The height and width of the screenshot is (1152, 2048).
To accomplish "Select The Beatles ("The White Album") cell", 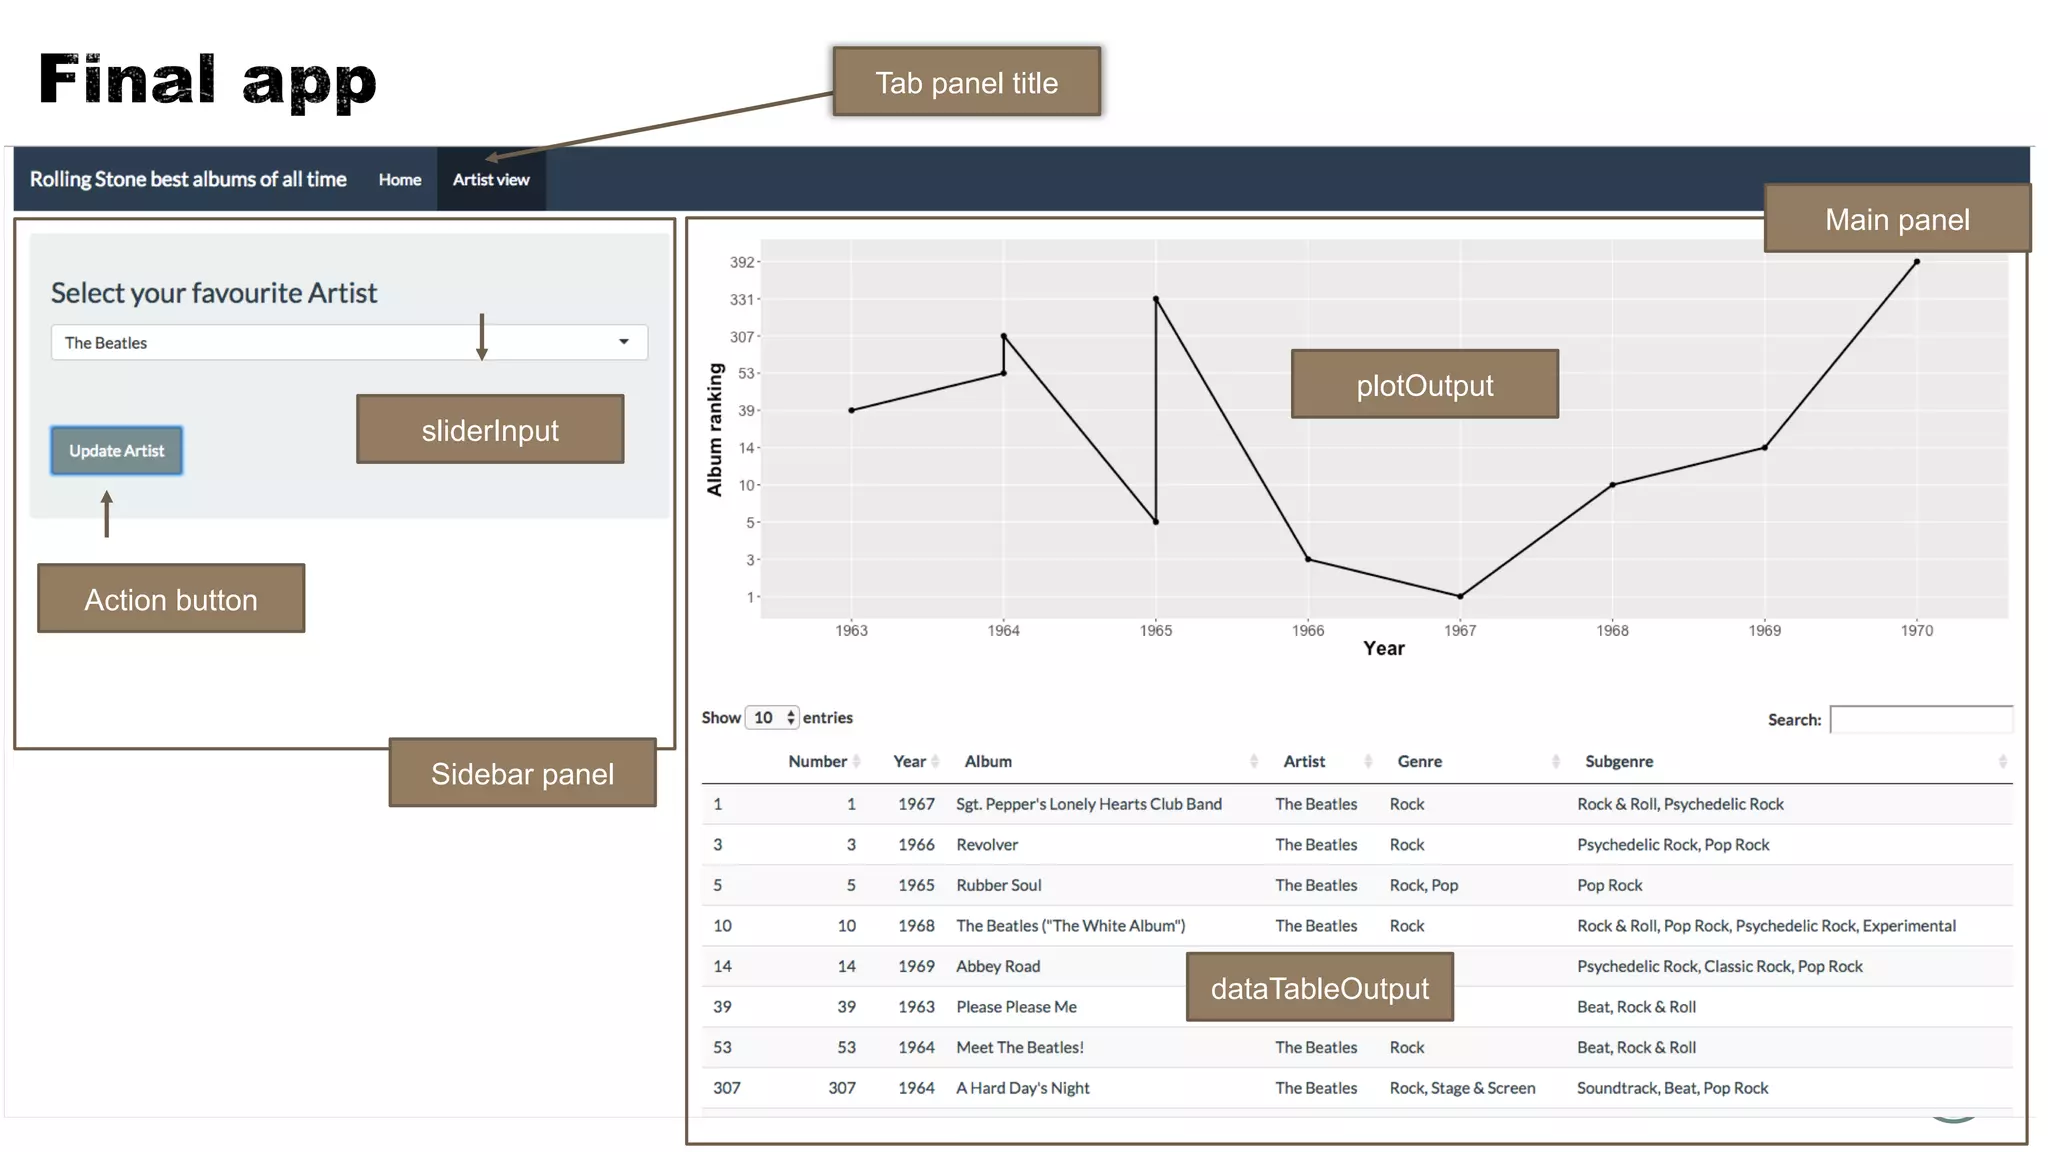I will click(1071, 926).
